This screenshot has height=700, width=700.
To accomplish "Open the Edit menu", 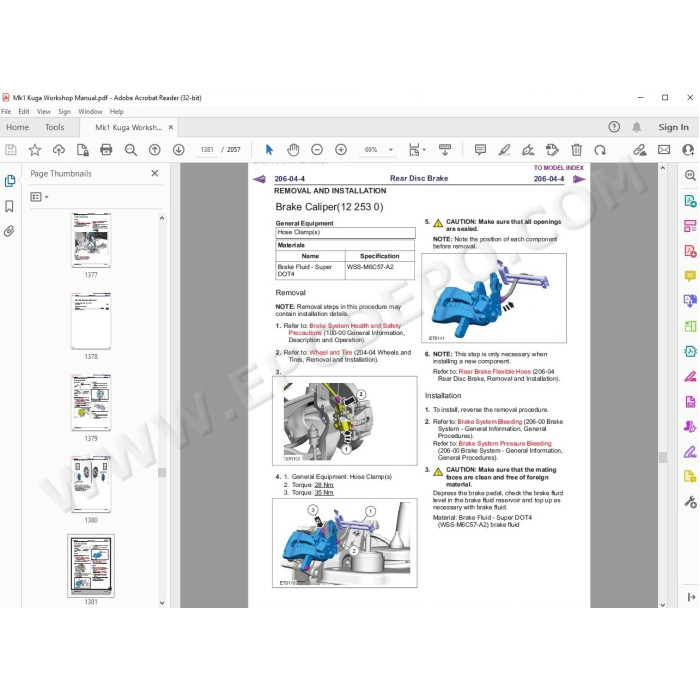I will tap(24, 111).
